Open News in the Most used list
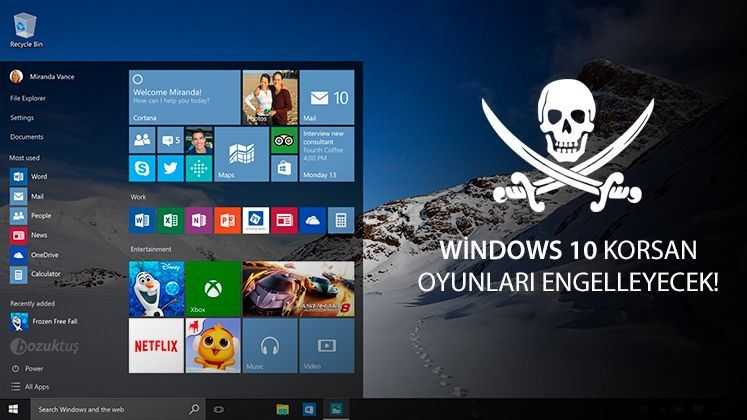 (x=29, y=235)
